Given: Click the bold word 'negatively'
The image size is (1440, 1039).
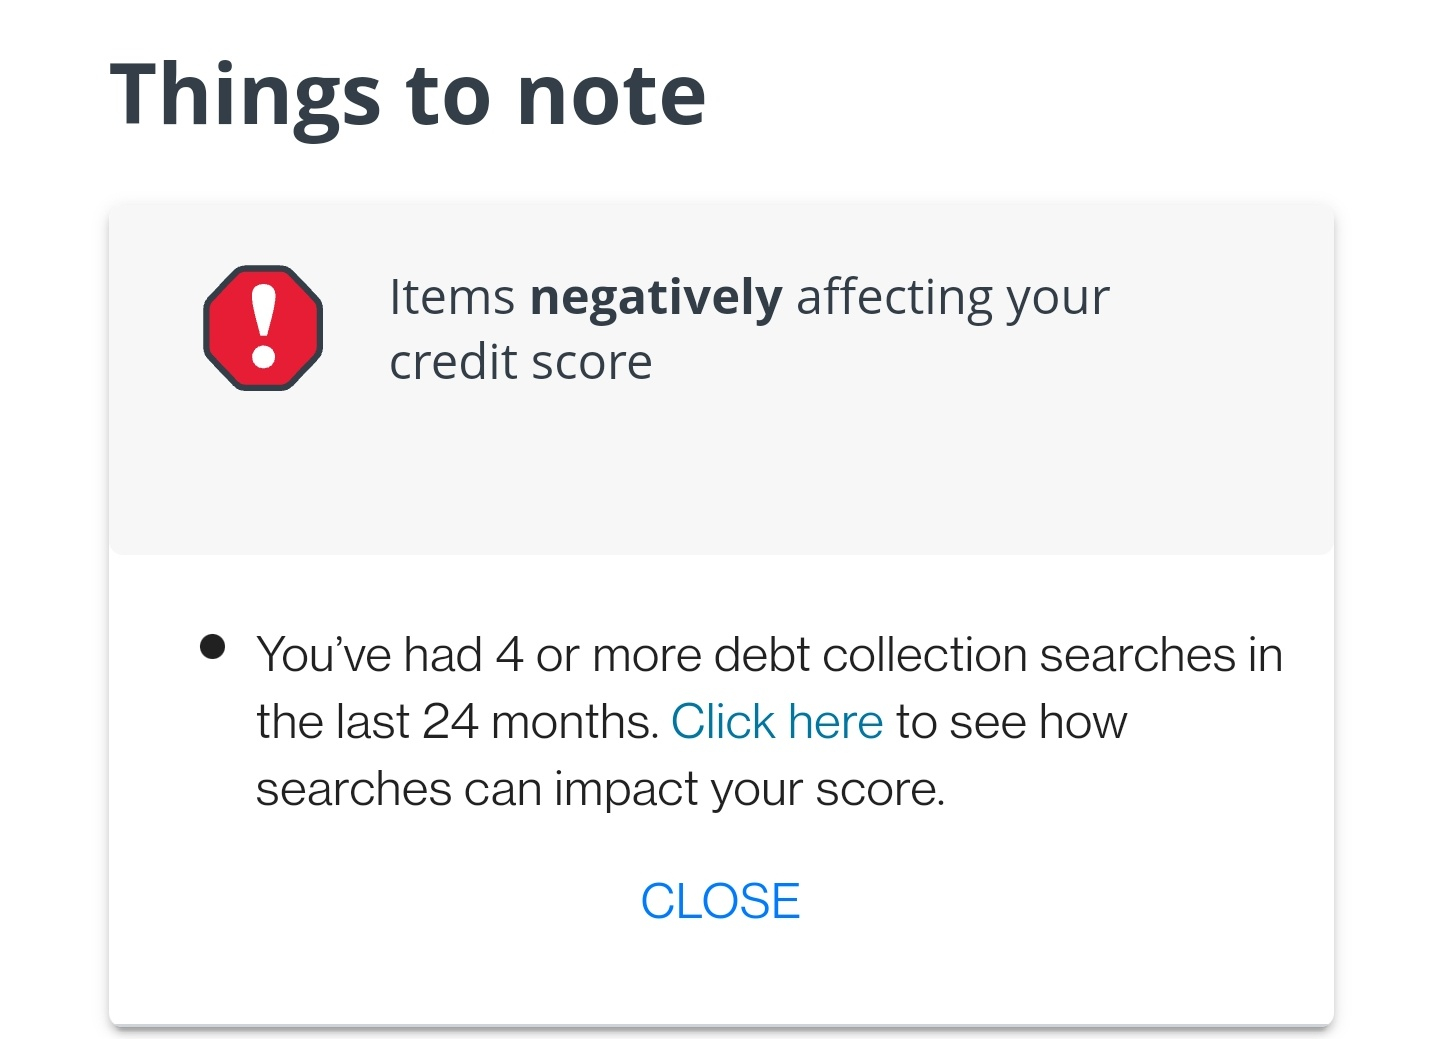Looking at the screenshot, I should (x=655, y=298).
